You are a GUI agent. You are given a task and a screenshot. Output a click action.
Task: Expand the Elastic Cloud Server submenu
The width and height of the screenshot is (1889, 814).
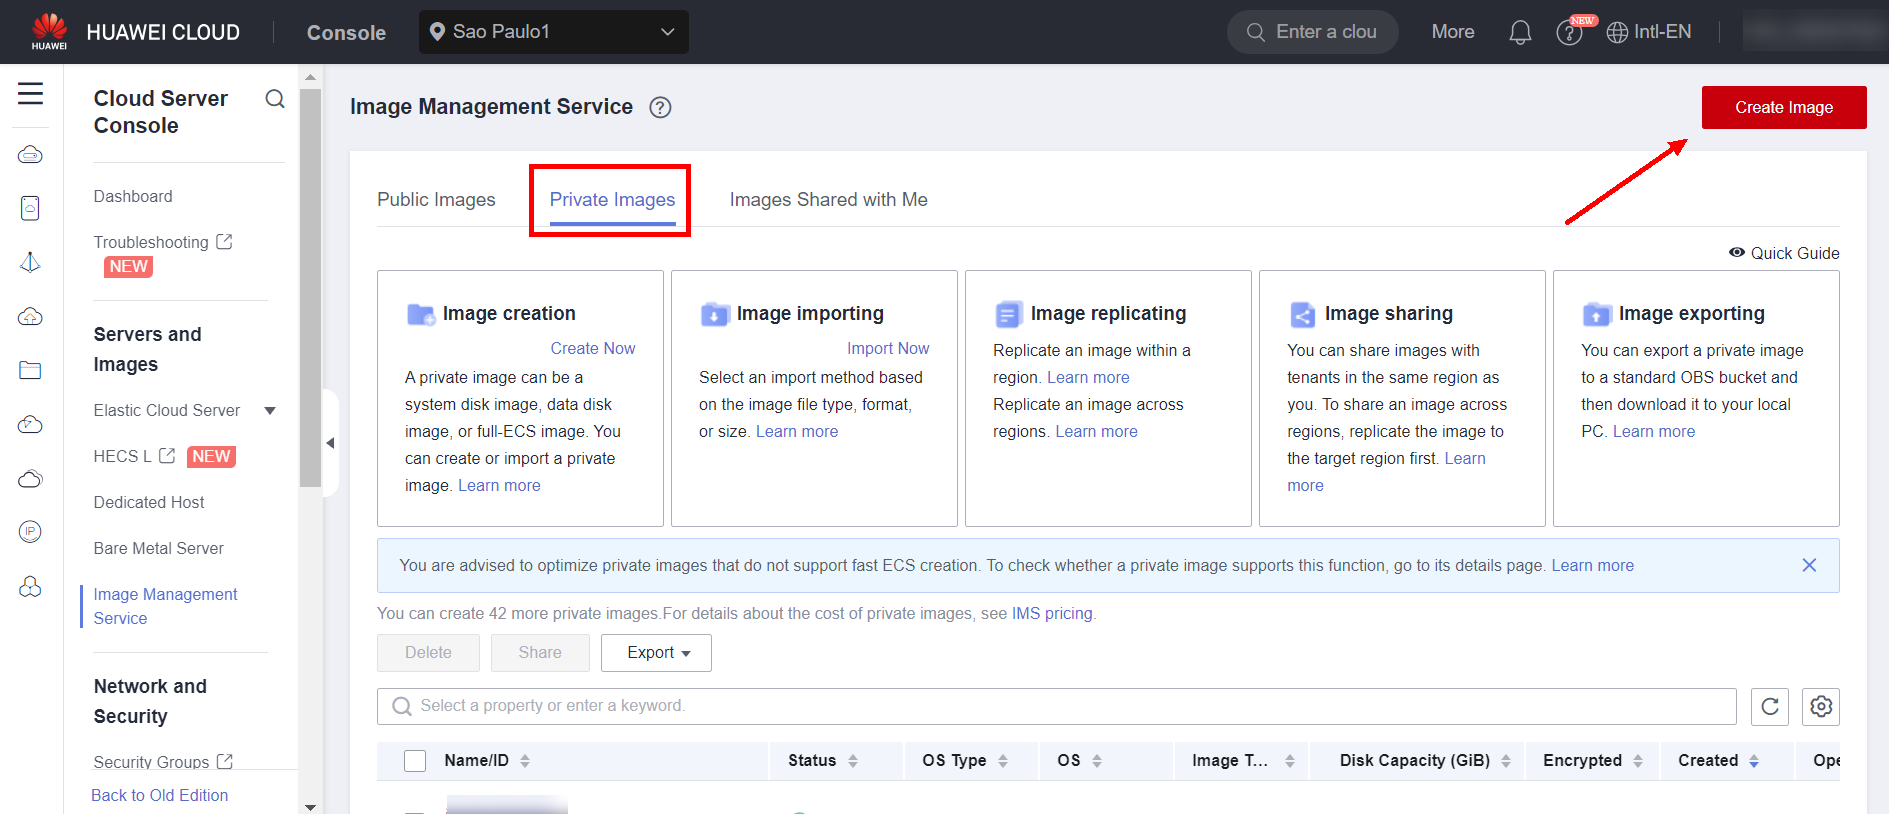(x=270, y=411)
